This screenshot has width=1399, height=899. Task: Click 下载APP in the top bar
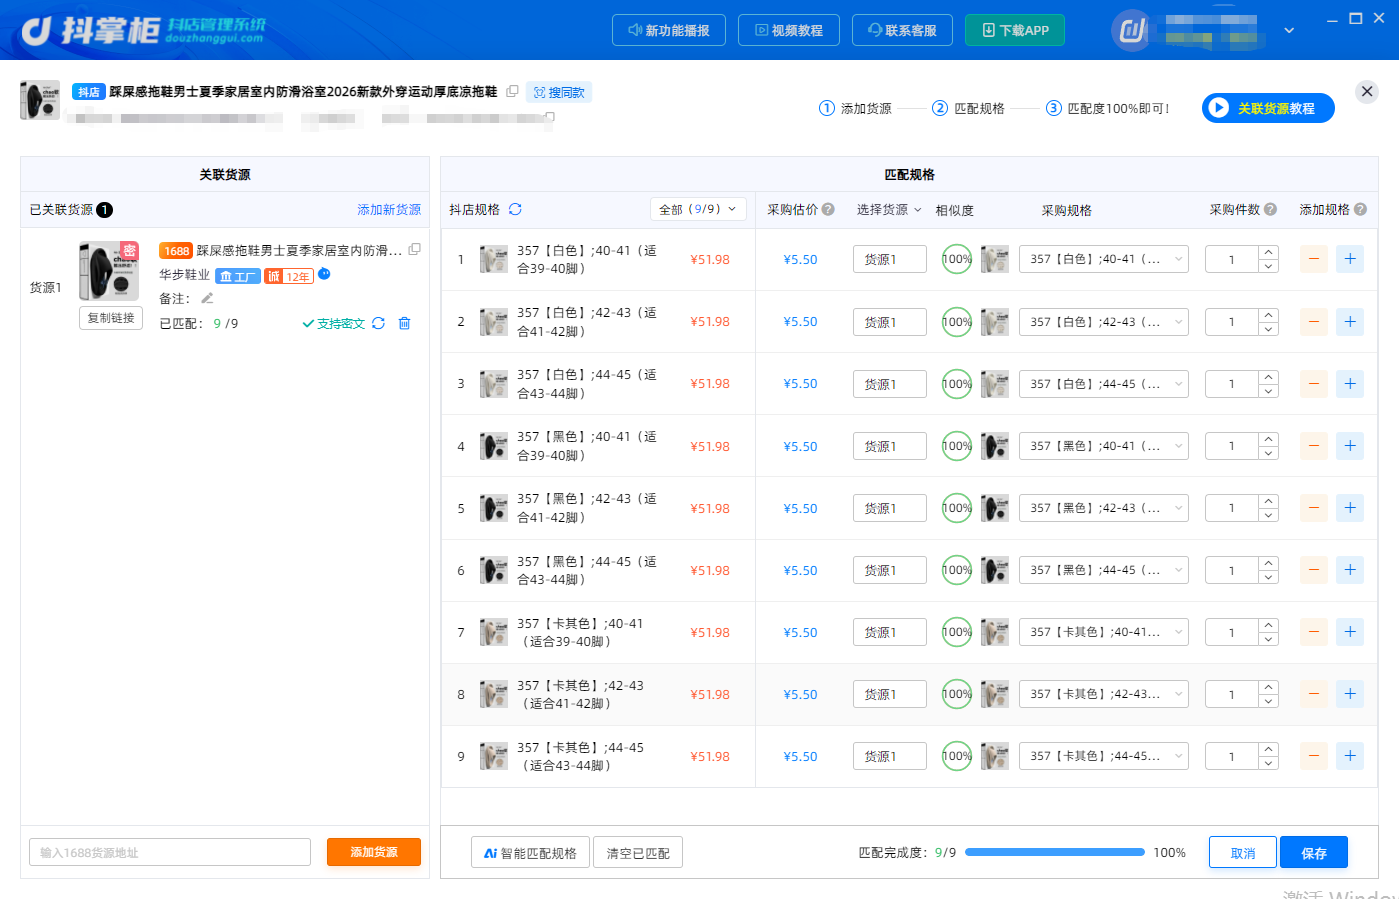click(1015, 30)
